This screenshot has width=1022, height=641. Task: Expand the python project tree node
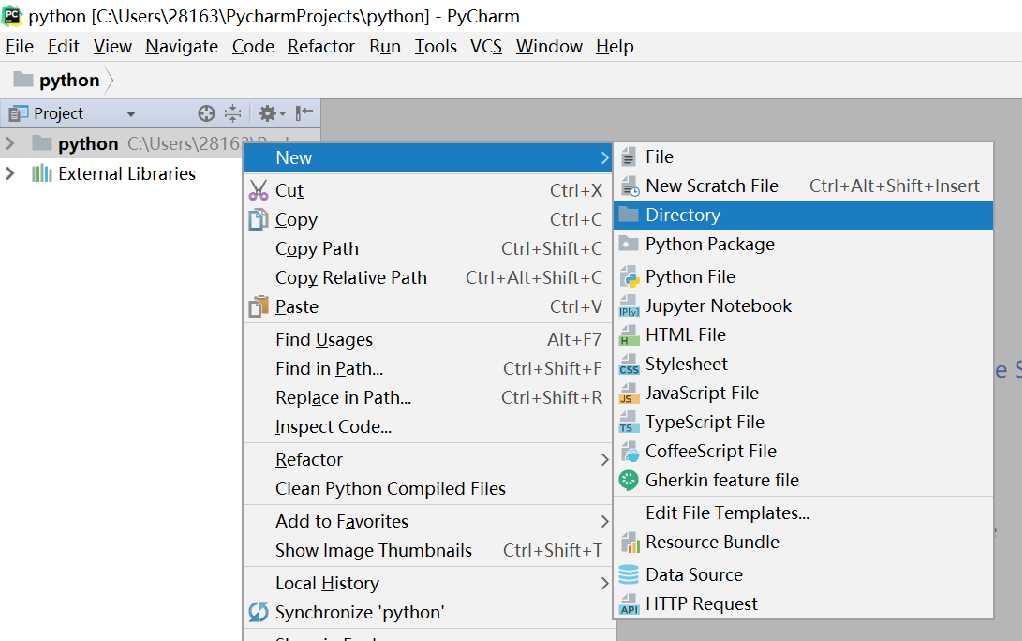pyautogui.click(x=10, y=143)
